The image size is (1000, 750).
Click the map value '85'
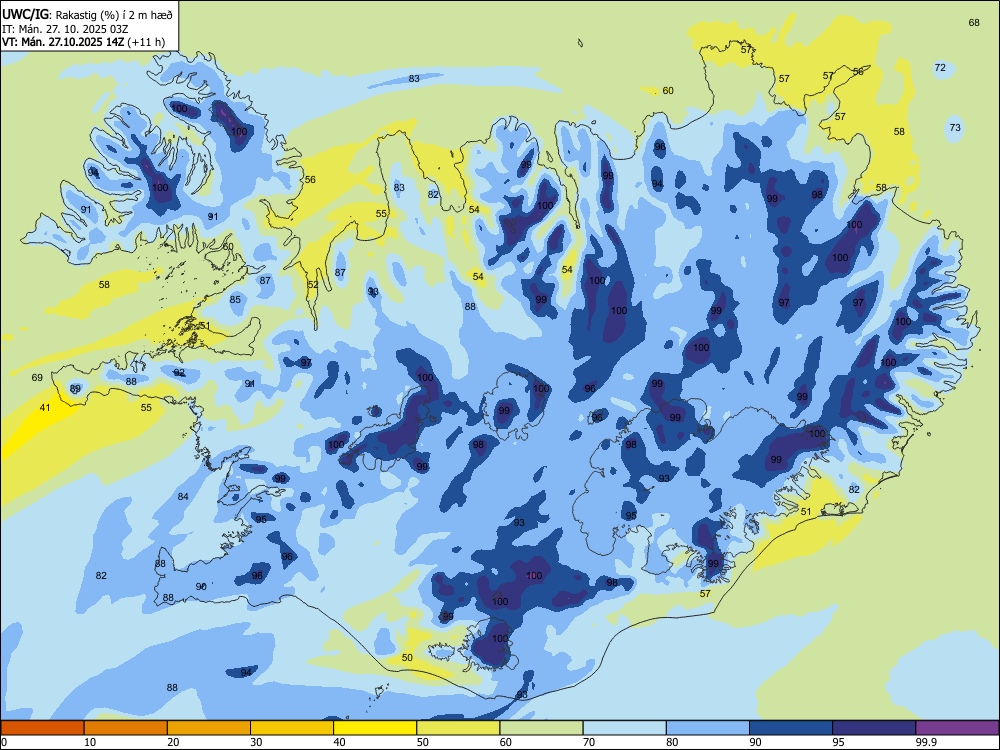(235, 300)
